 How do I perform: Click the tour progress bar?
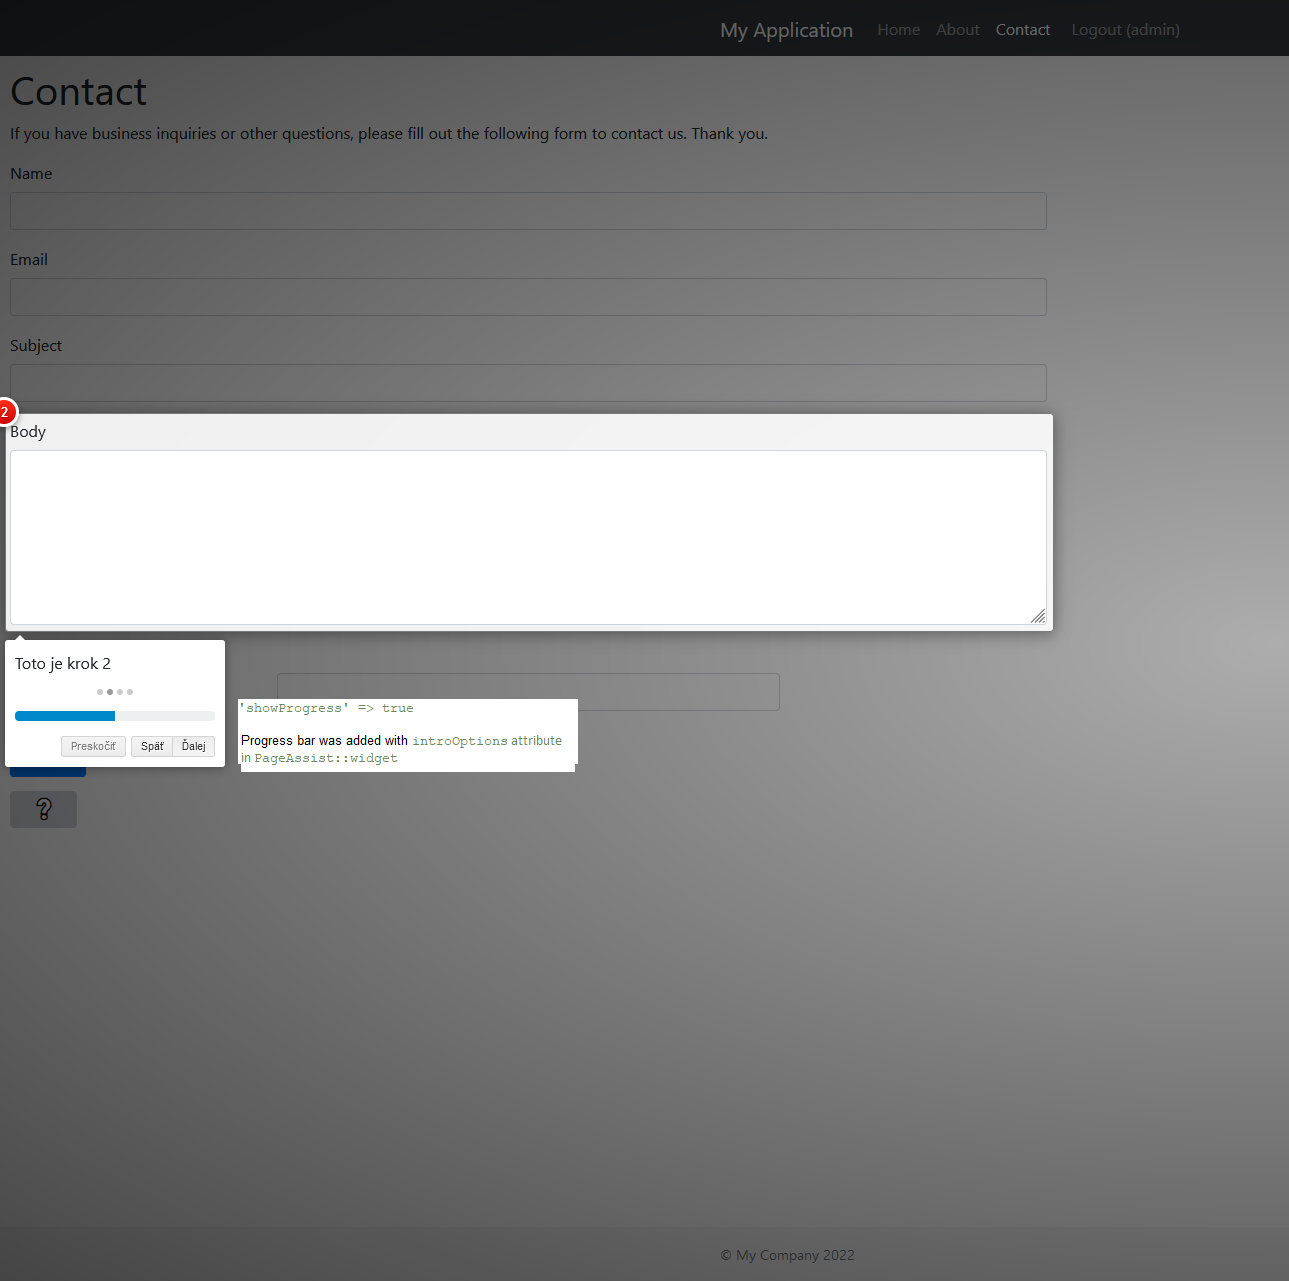[115, 716]
